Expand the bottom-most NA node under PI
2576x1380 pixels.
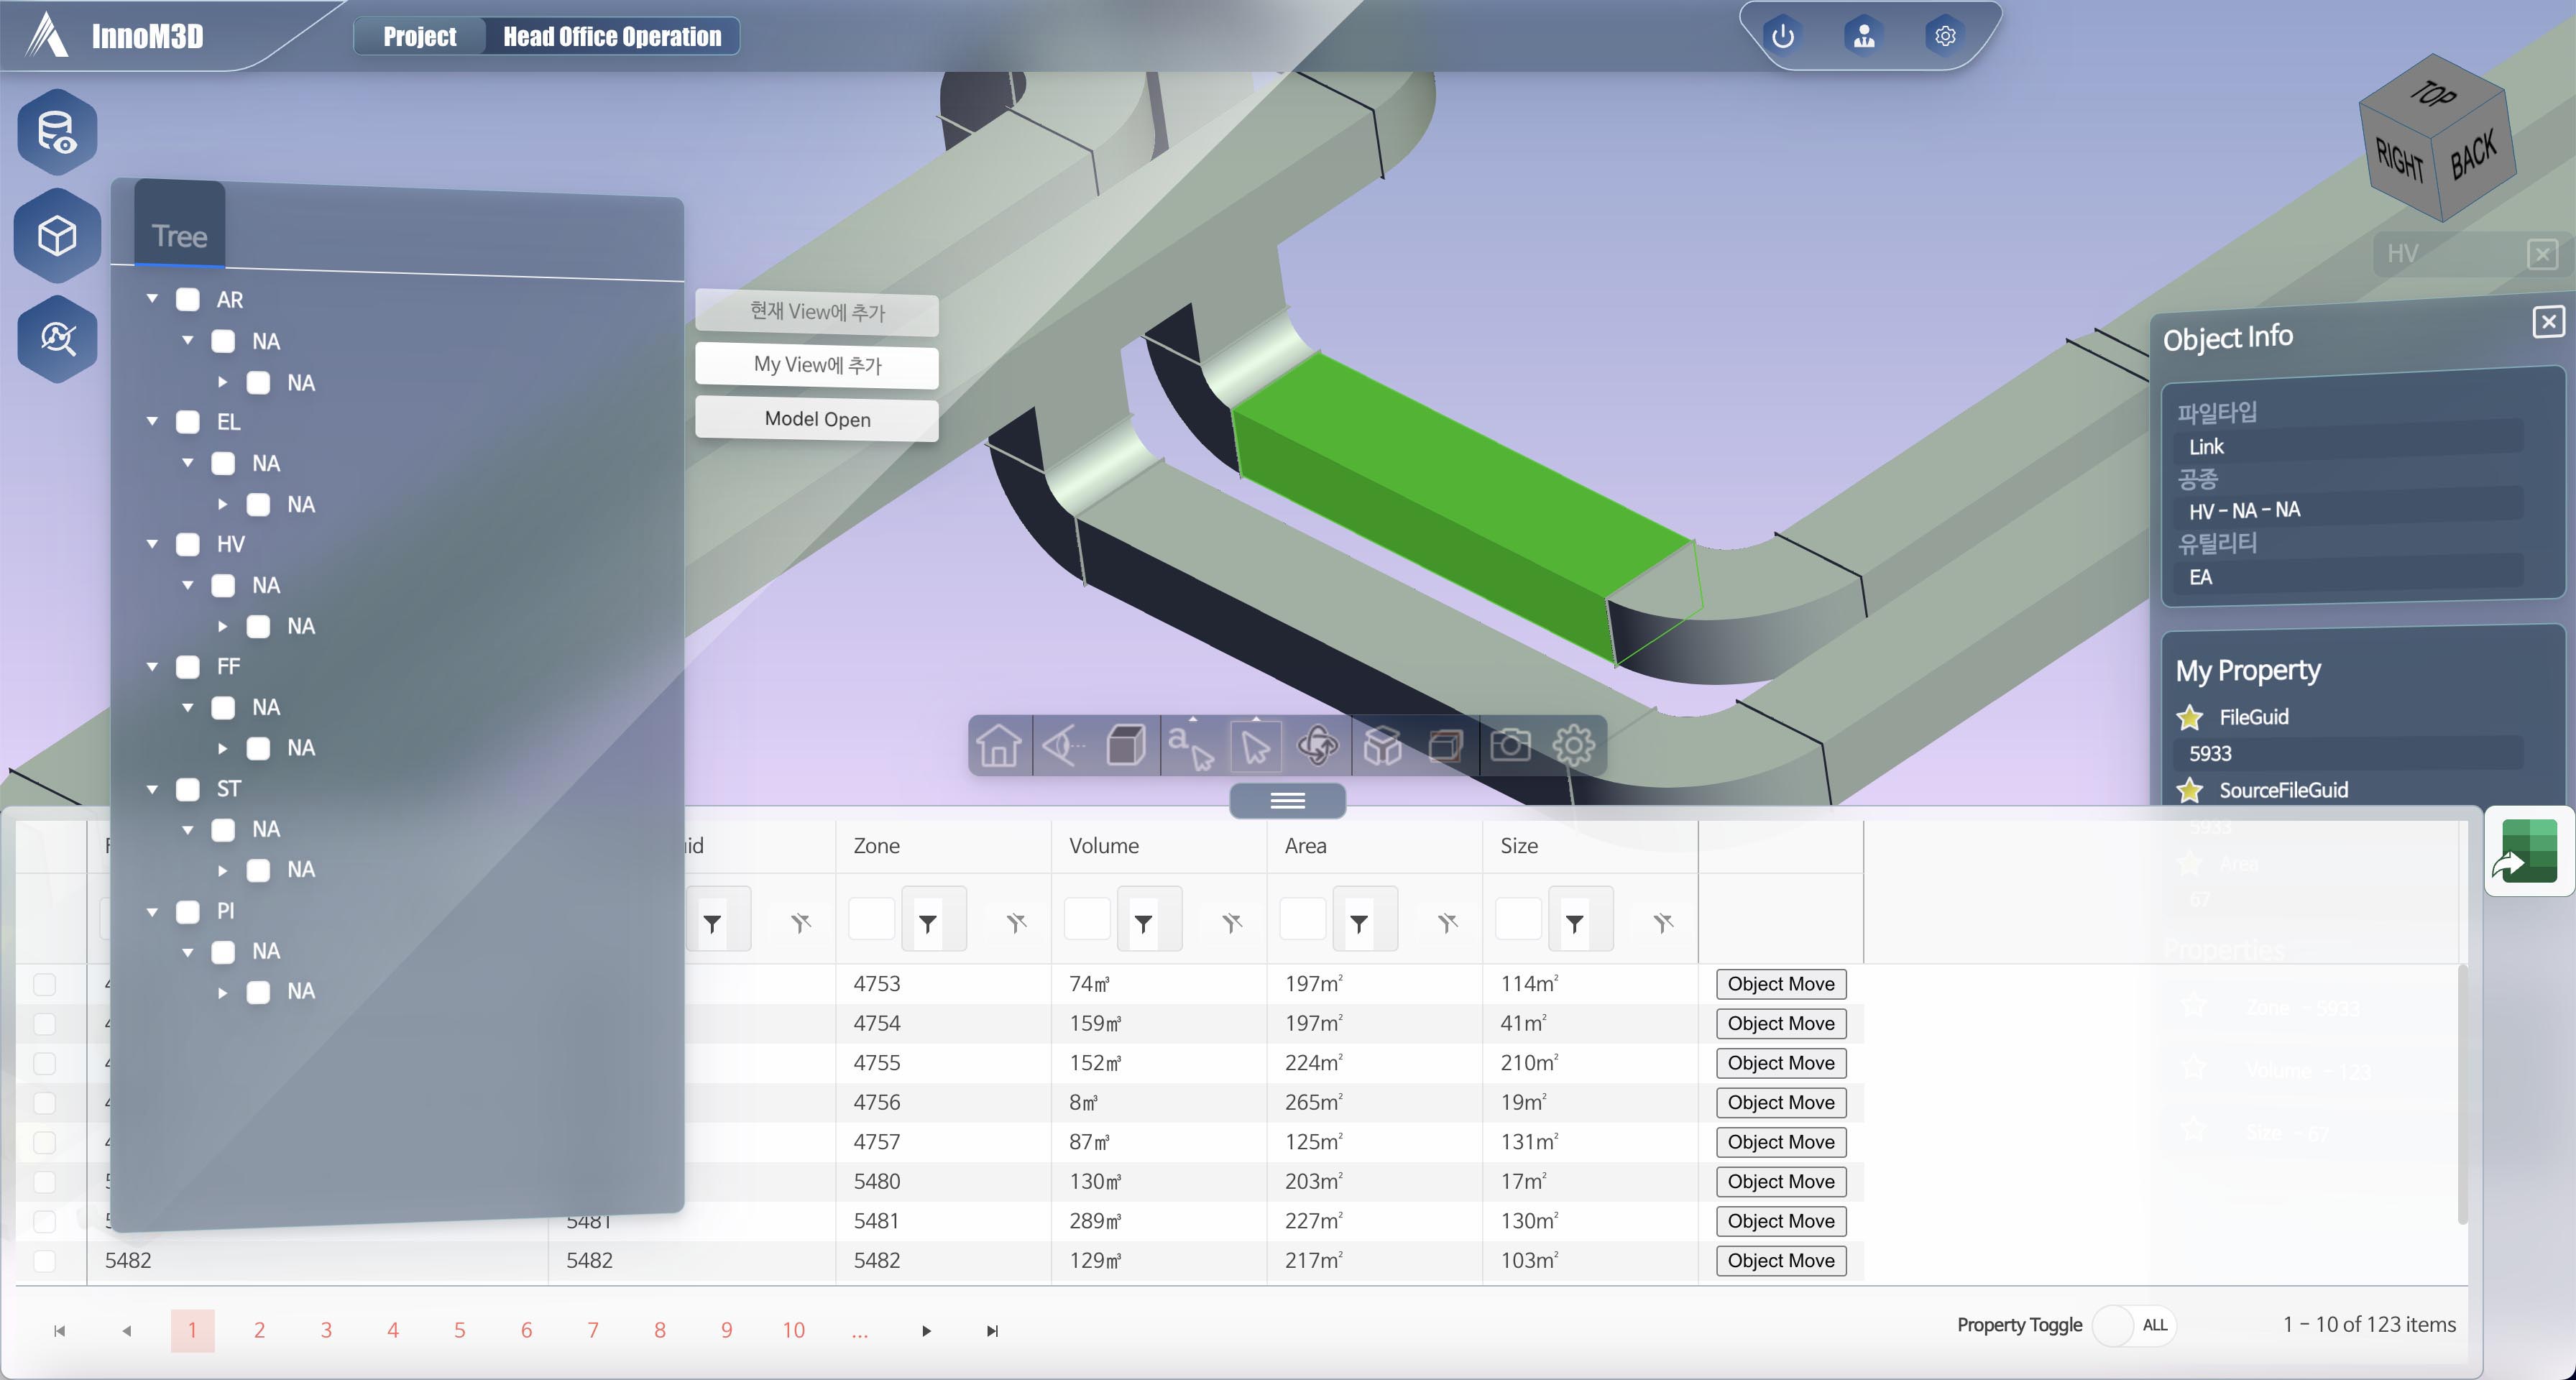(223, 993)
